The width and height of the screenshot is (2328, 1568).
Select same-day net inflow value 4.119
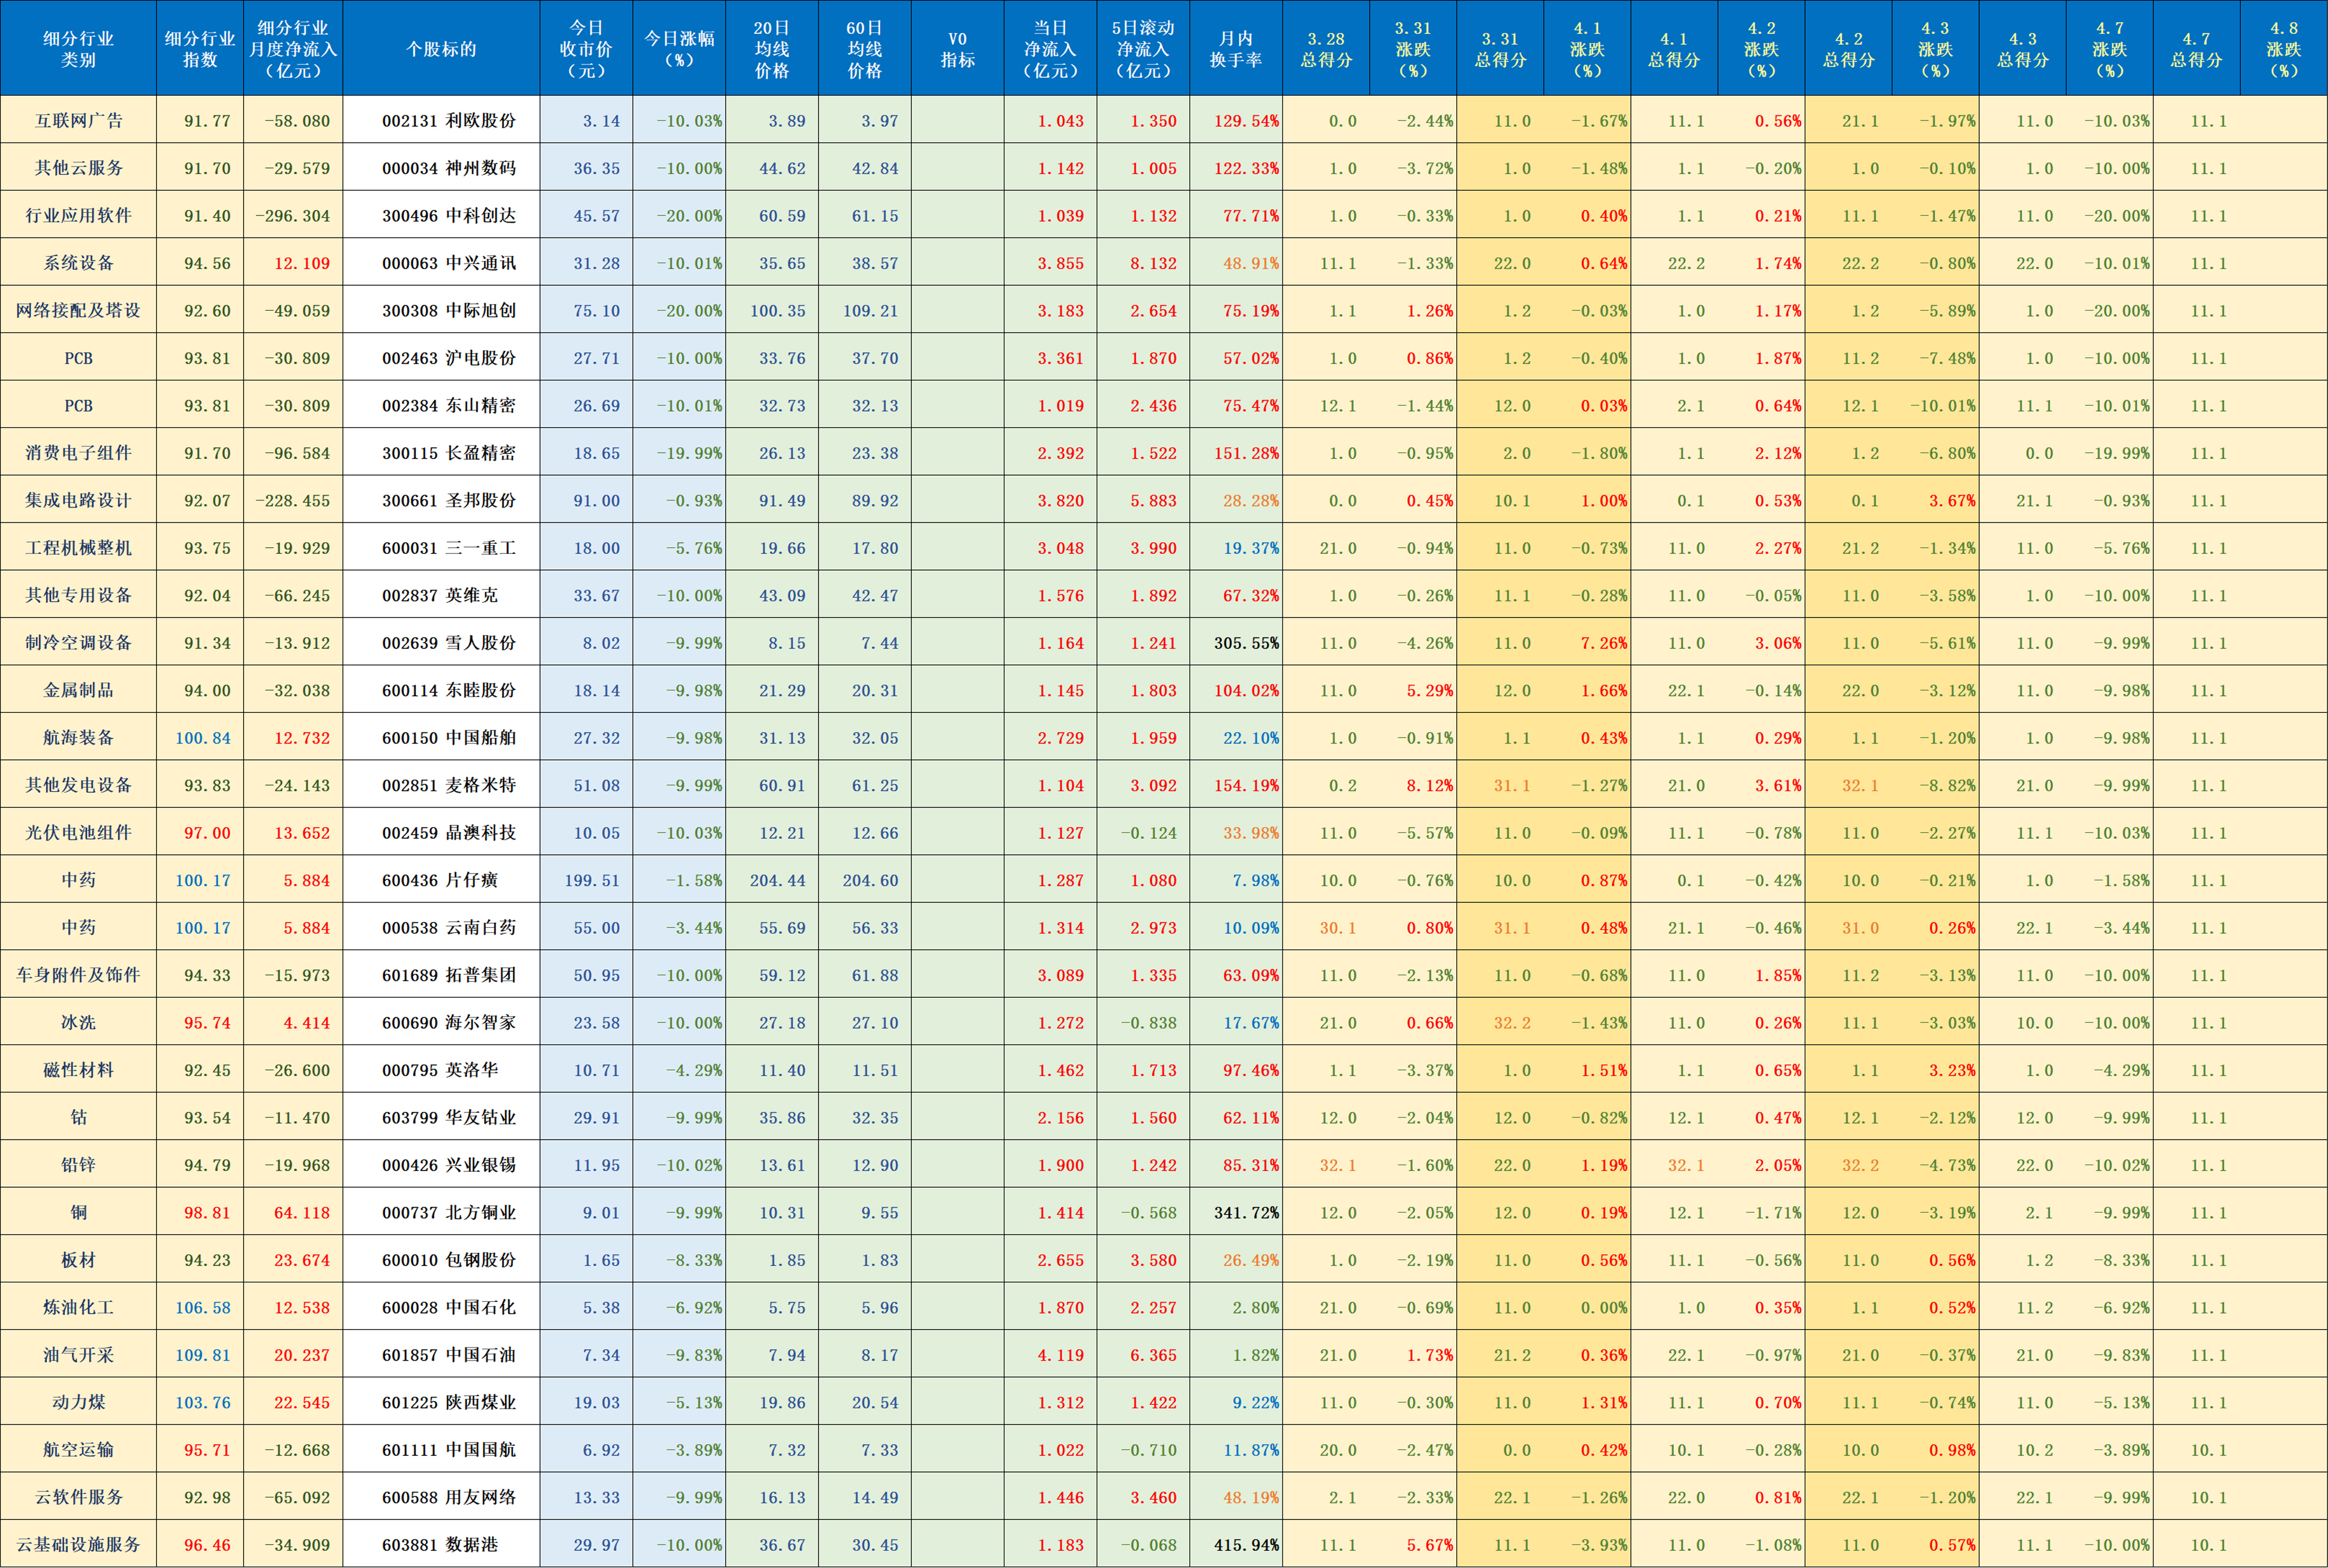coord(1060,1355)
